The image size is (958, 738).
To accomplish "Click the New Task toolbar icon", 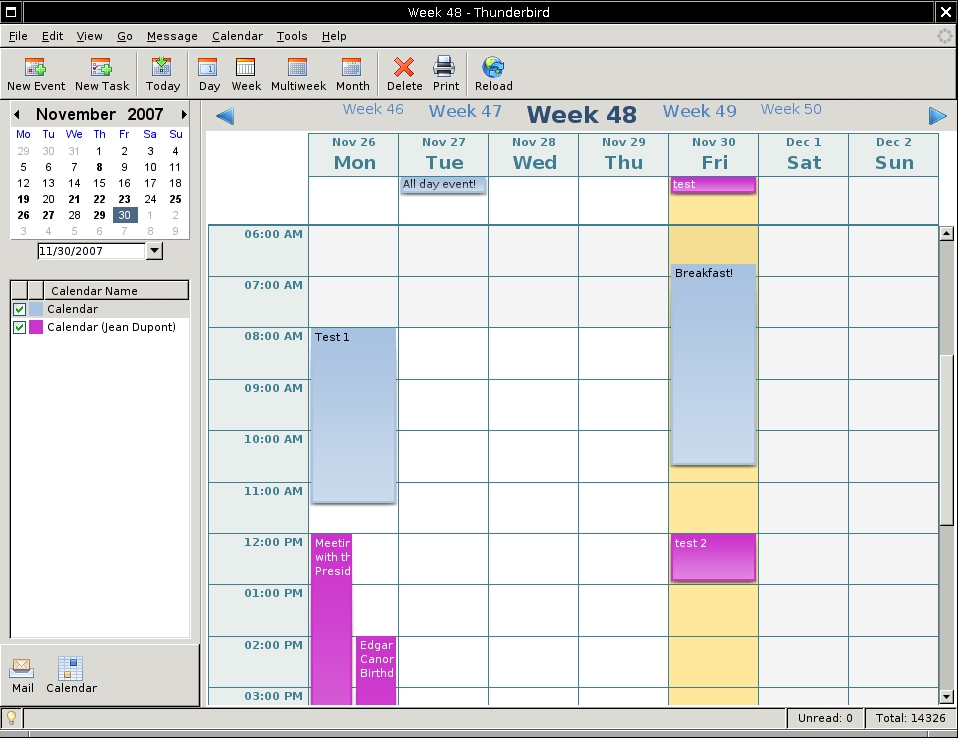I will pos(102,74).
